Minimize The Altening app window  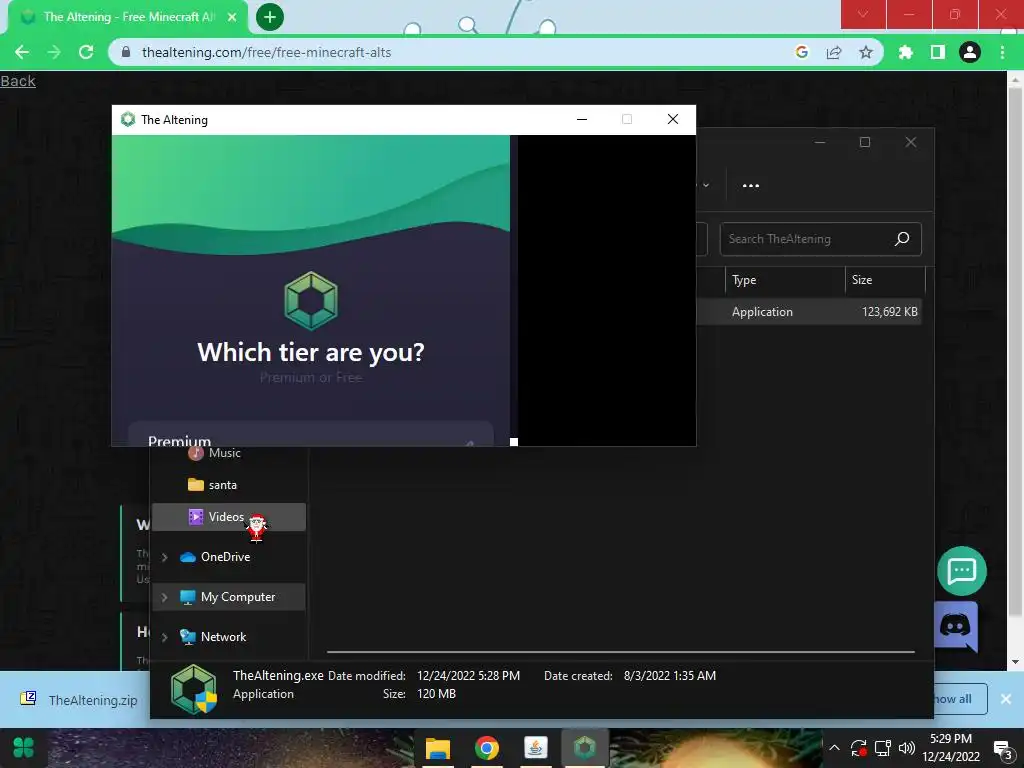(582, 120)
